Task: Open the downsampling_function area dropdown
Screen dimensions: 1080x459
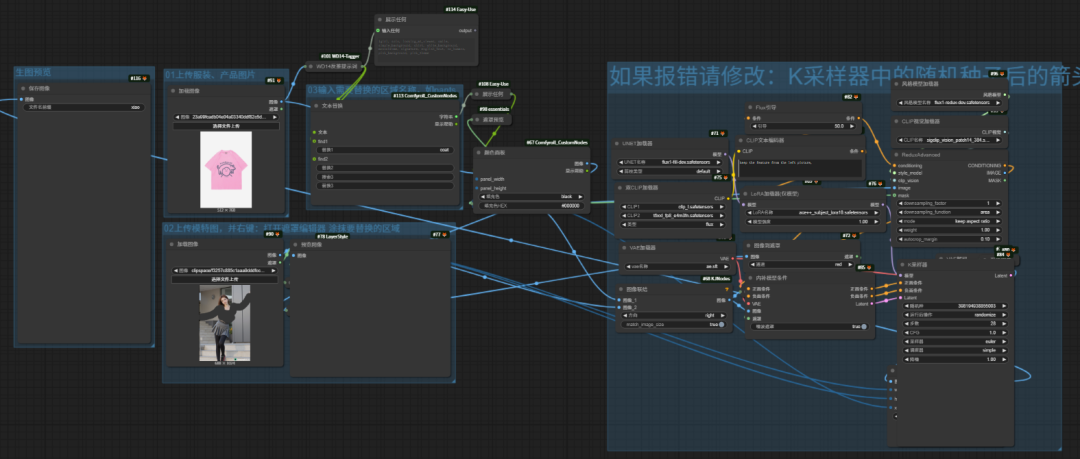Action: (948, 212)
